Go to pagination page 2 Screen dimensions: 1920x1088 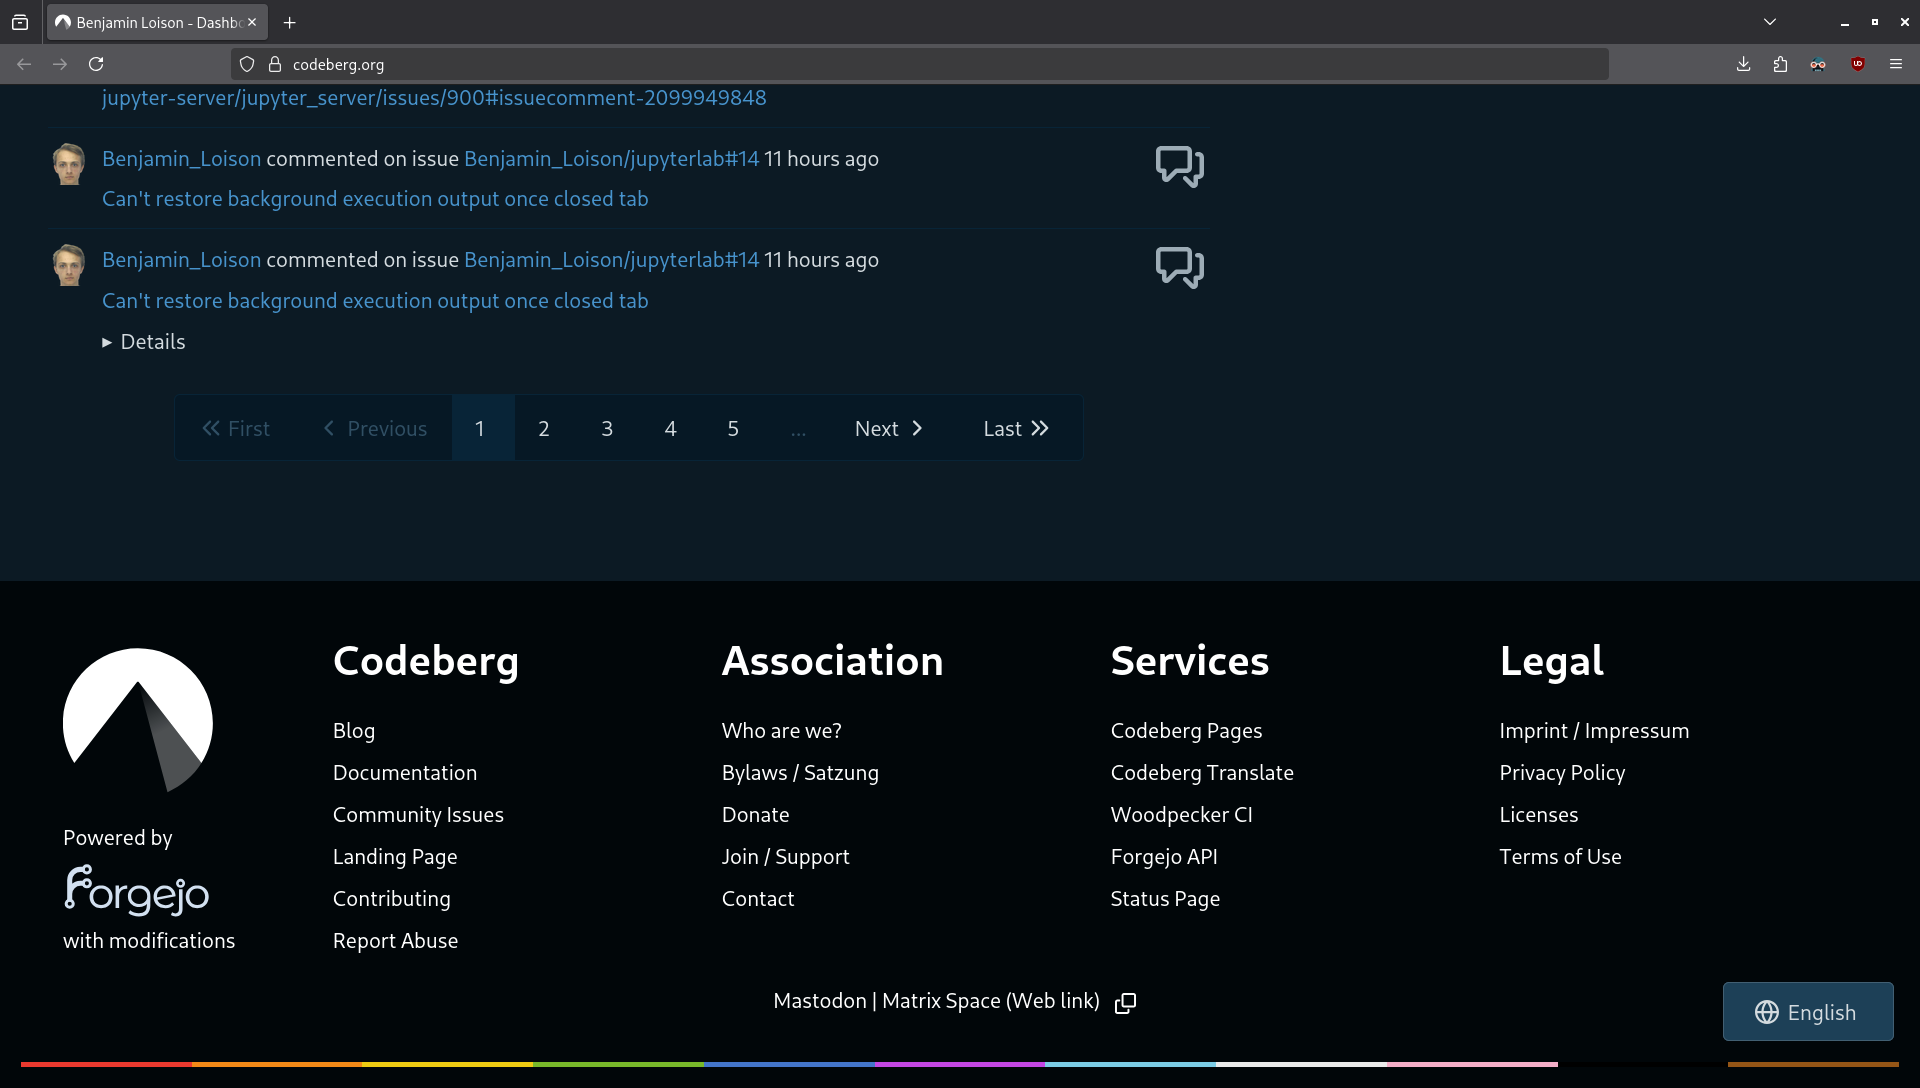pos(543,428)
